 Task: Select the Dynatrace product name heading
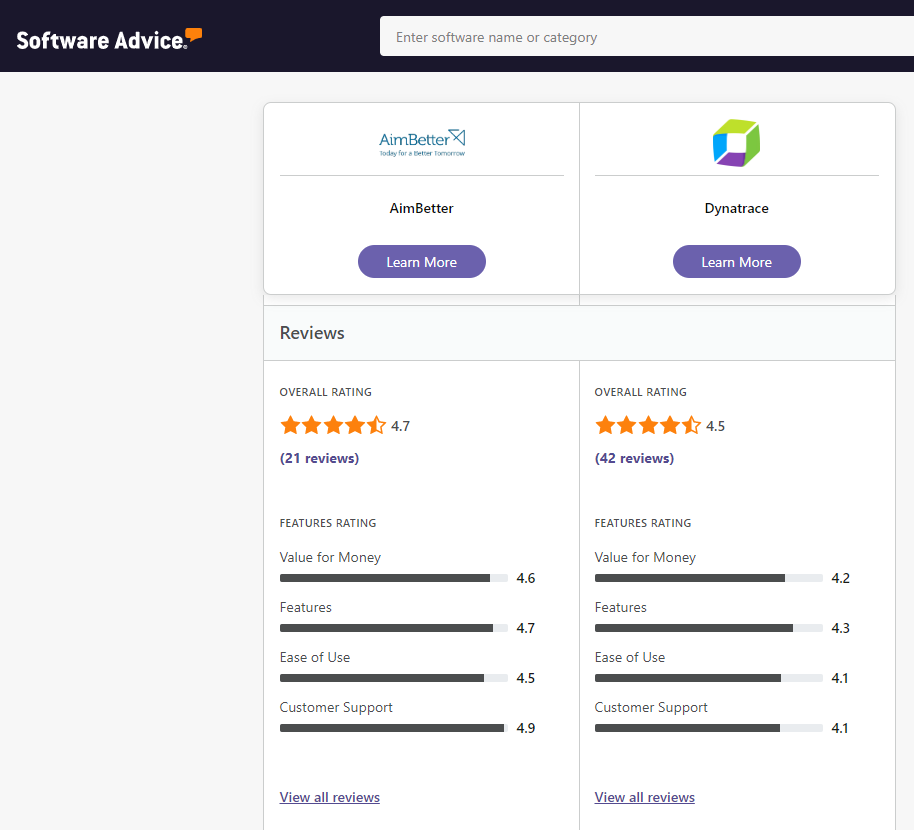(x=736, y=208)
